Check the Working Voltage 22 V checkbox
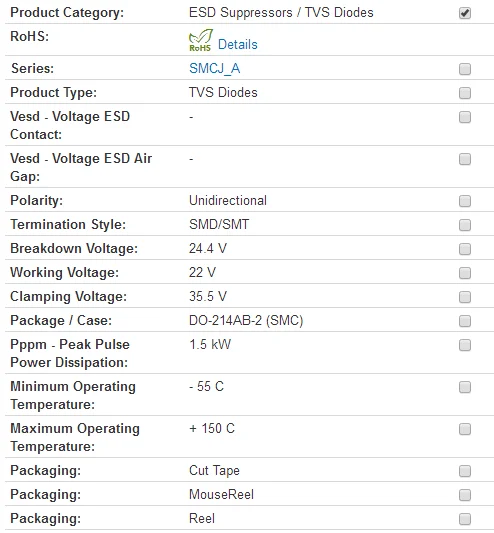The image size is (494, 533). point(465,273)
